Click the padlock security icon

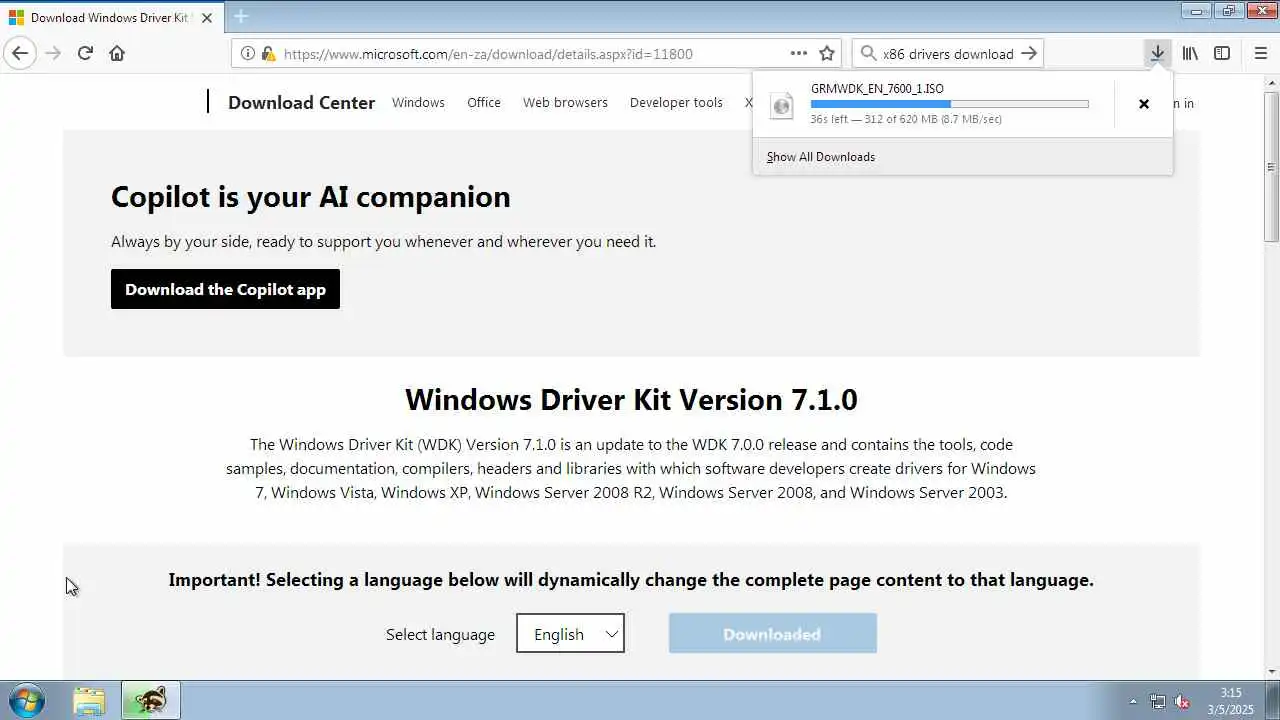(x=267, y=54)
